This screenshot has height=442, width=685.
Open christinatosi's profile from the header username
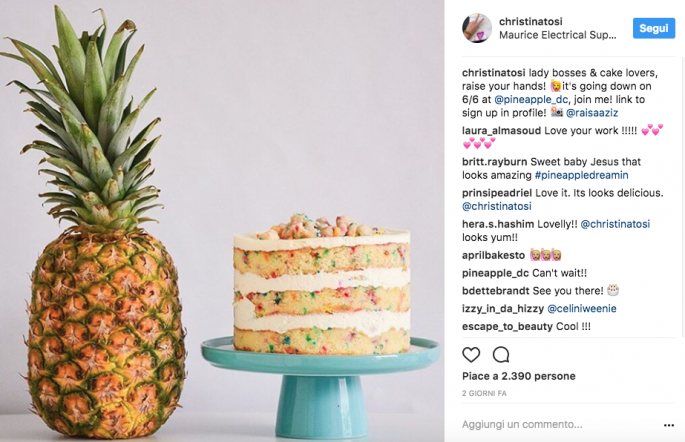tap(530, 22)
